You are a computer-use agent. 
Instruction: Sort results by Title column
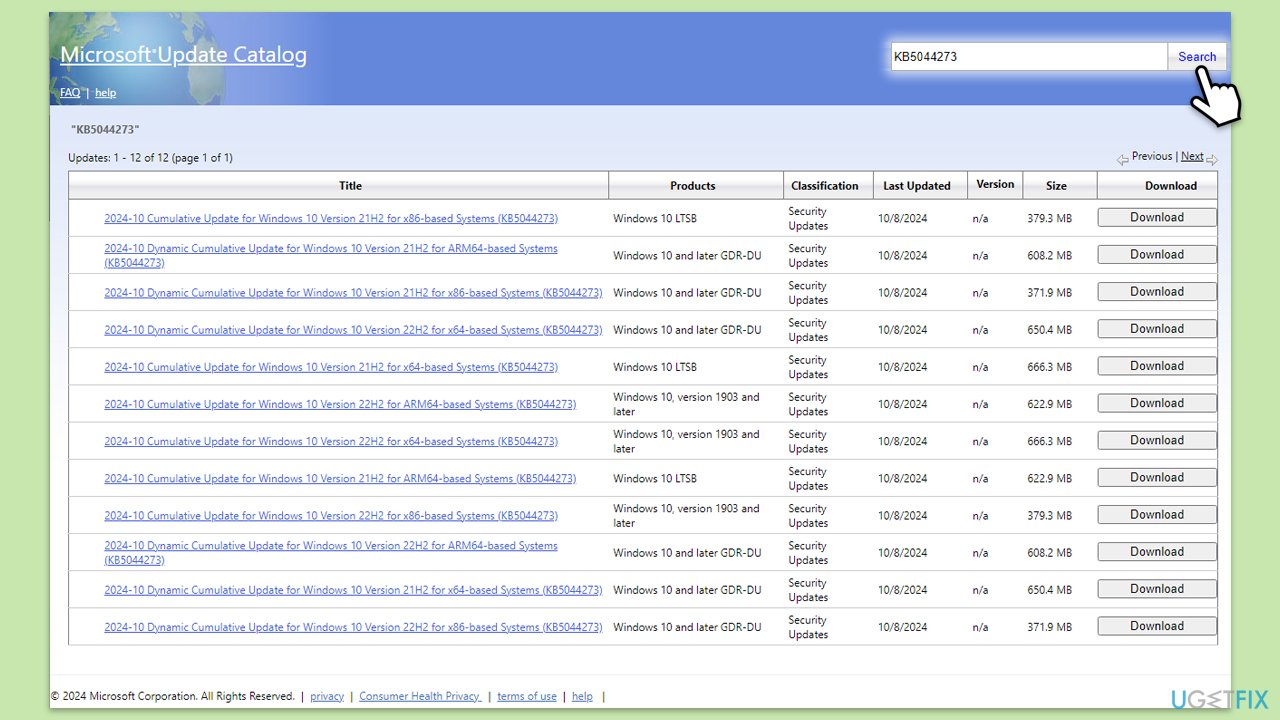(x=350, y=186)
